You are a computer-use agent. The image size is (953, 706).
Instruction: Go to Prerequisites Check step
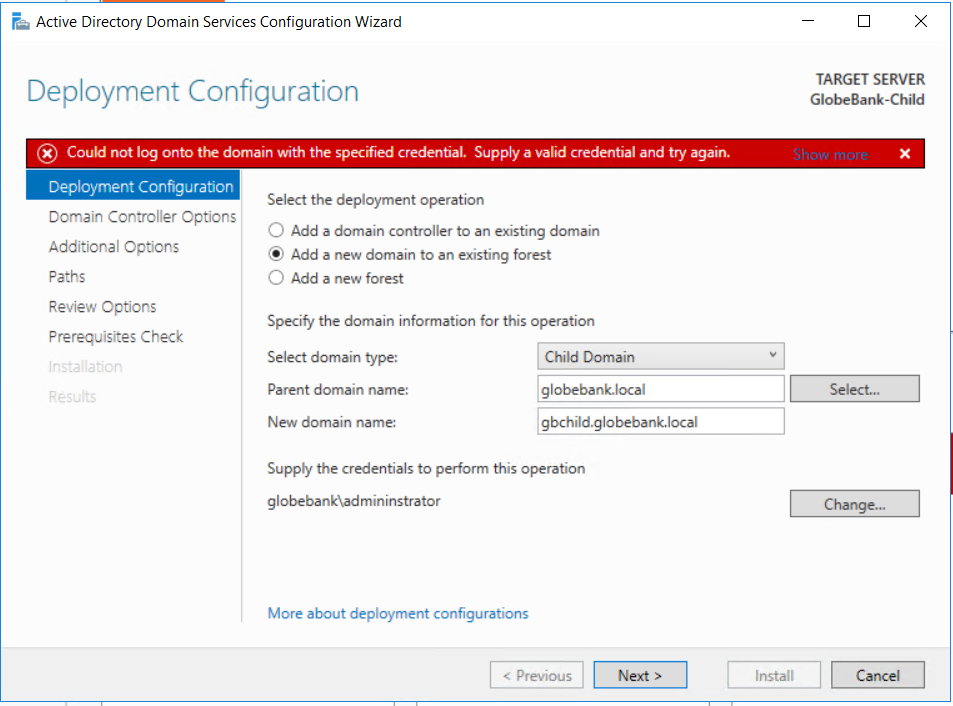click(x=115, y=336)
